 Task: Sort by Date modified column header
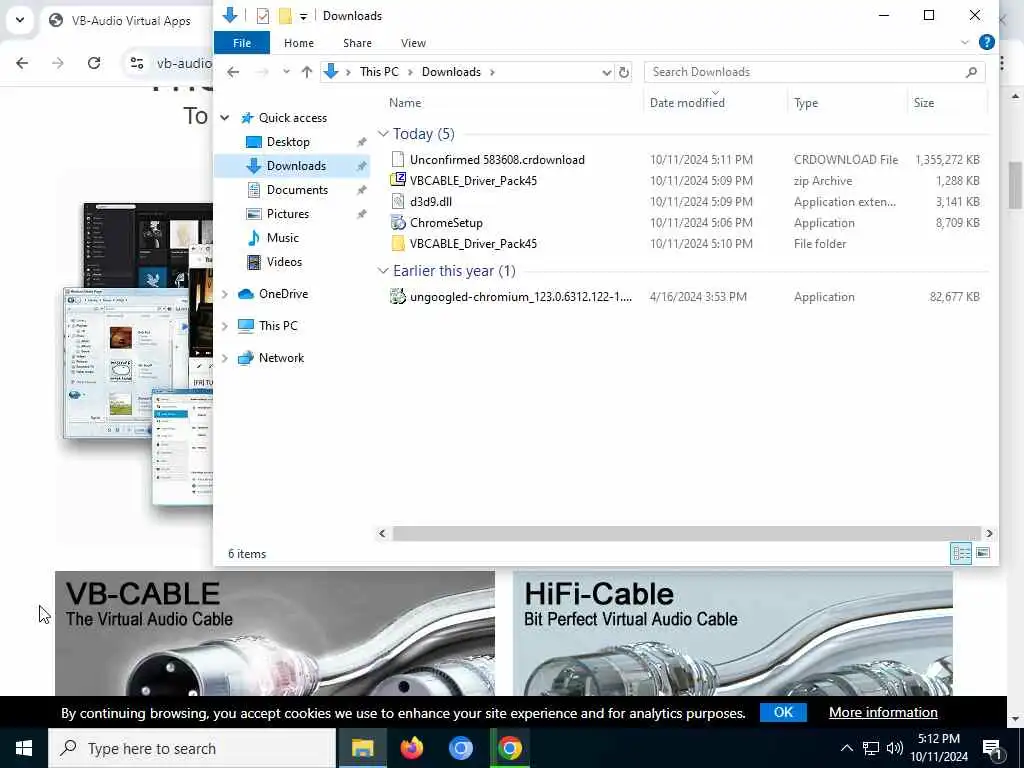click(687, 103)
